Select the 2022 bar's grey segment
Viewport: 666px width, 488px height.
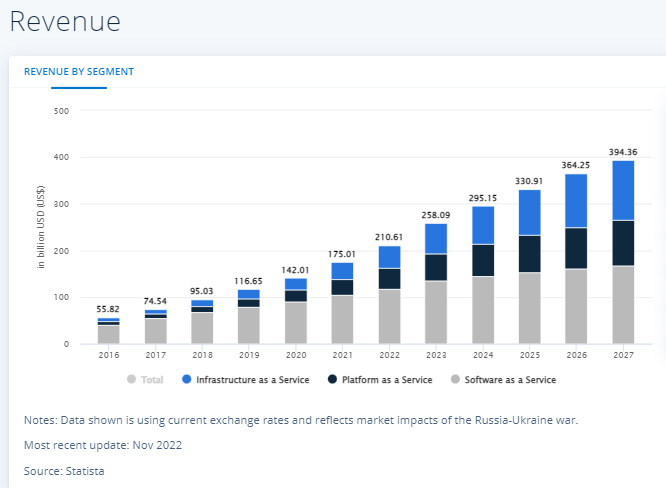tap(389, 316)
